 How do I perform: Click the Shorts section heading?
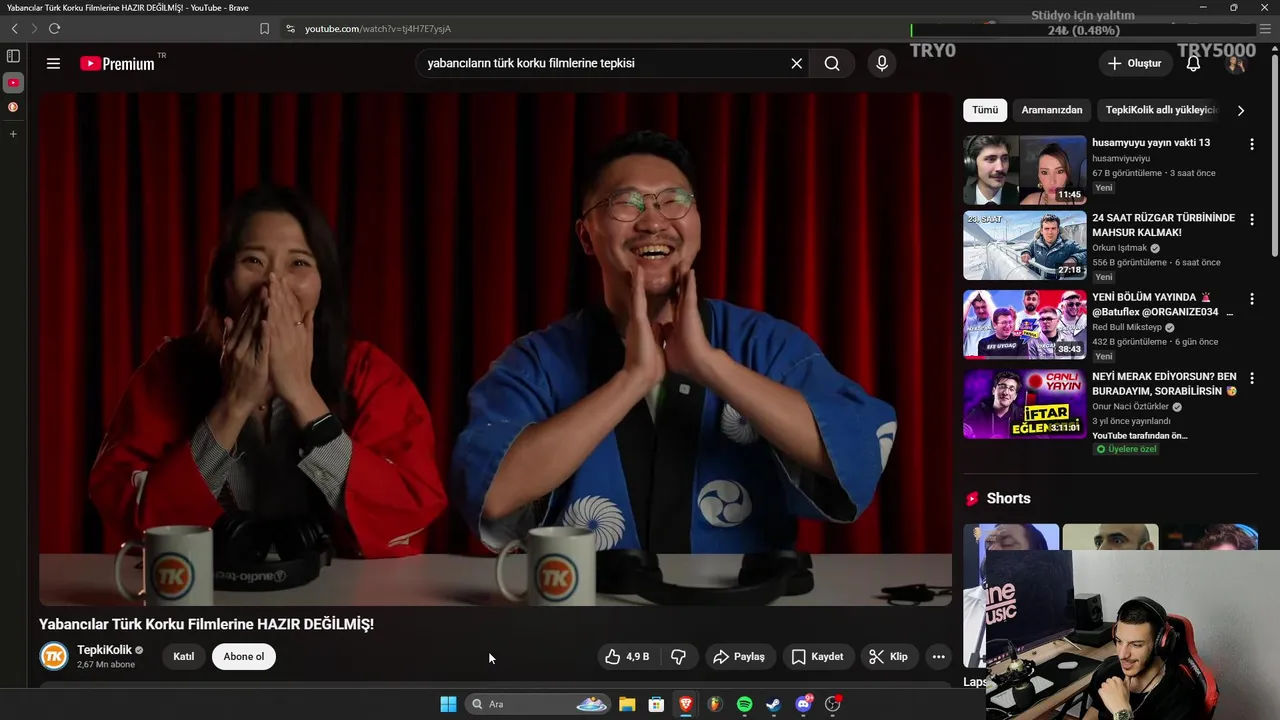click(x=1008, y=498)
